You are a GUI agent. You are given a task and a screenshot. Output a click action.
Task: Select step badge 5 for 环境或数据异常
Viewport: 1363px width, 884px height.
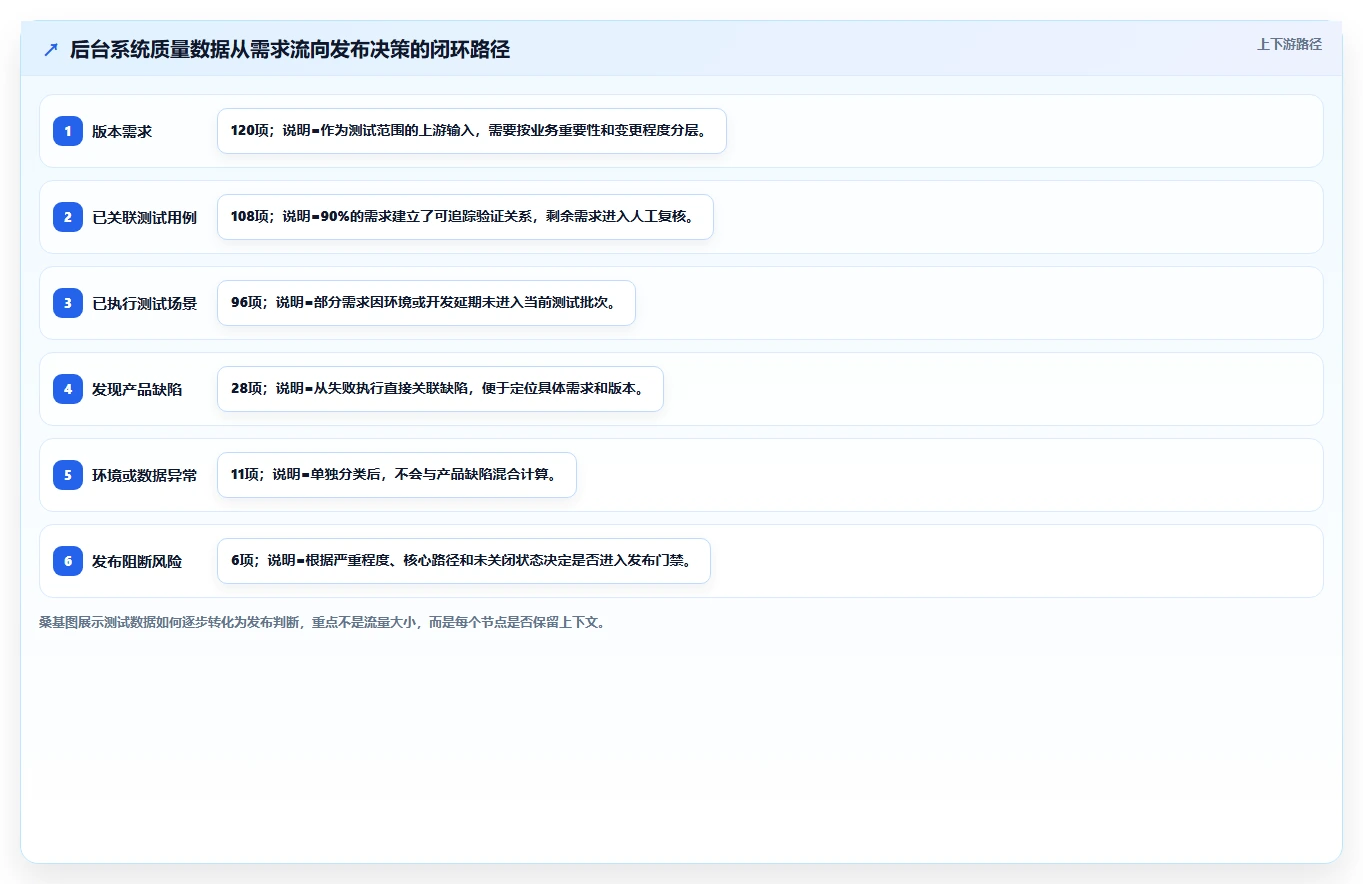[x=68, y=475]
